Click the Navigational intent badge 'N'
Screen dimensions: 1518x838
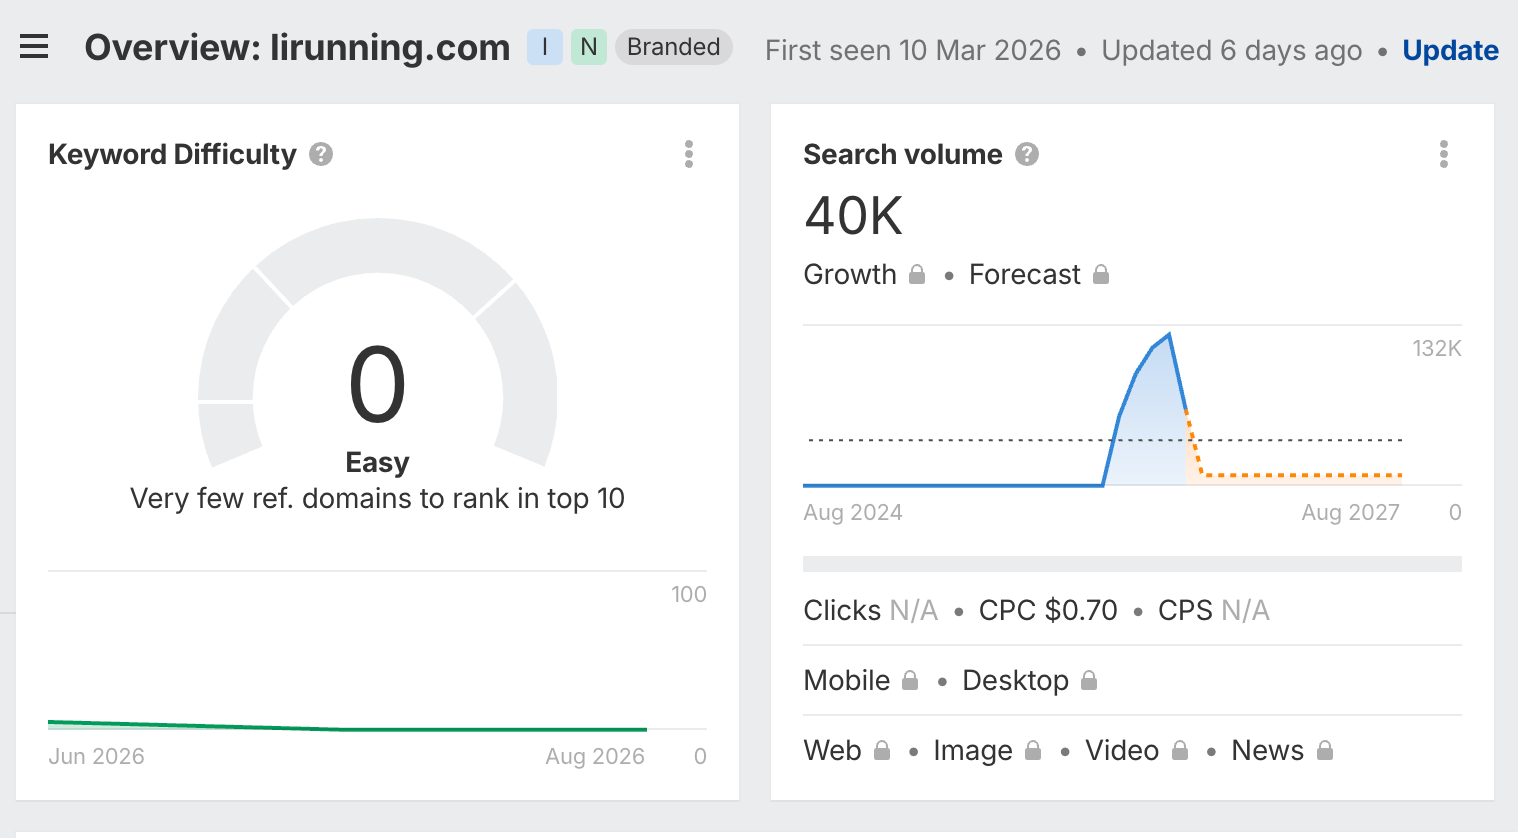(x=589, y=47)
